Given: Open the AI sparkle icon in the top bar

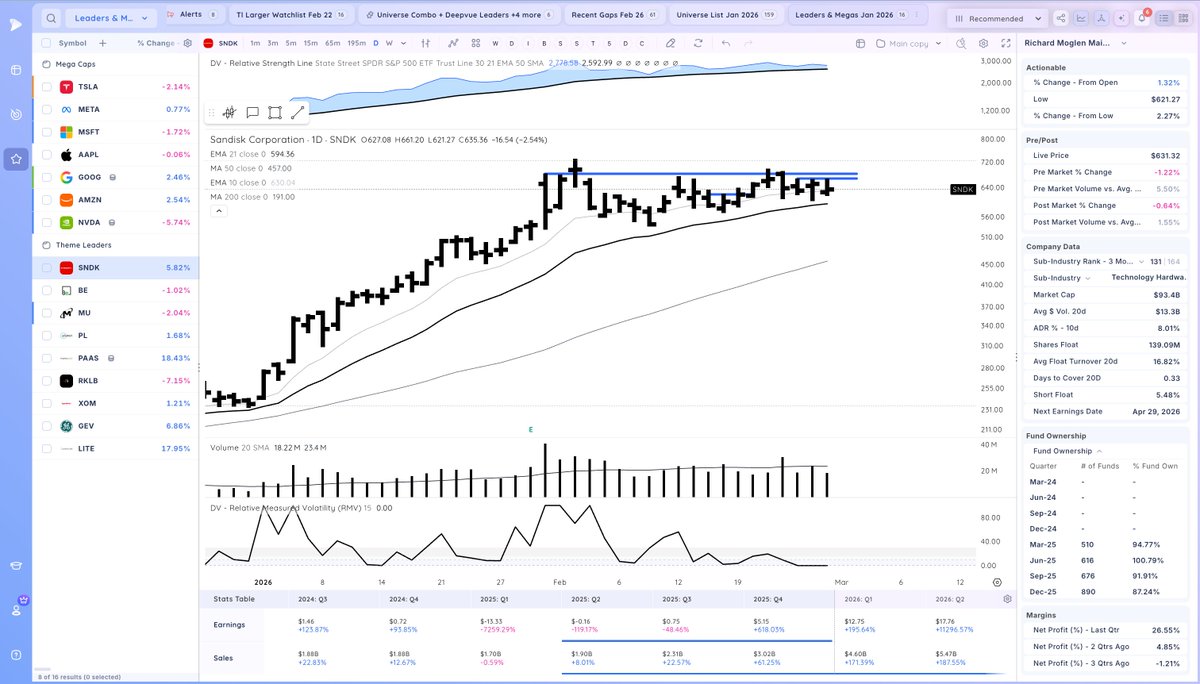Looking at the screenshot, I should (x=1121, y=18).
